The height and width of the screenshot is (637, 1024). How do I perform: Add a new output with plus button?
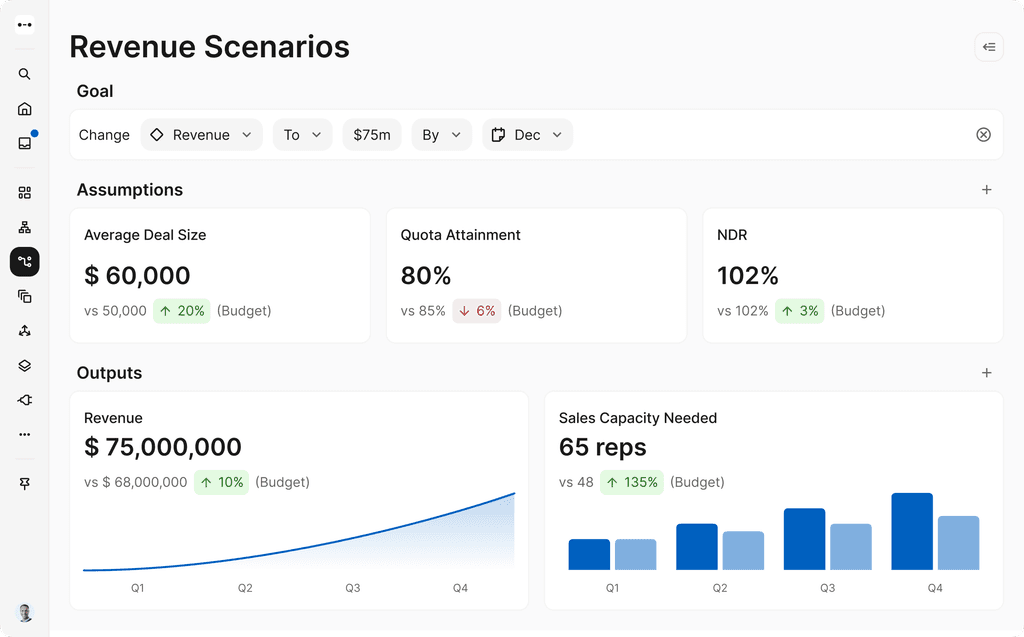point(986,372)
